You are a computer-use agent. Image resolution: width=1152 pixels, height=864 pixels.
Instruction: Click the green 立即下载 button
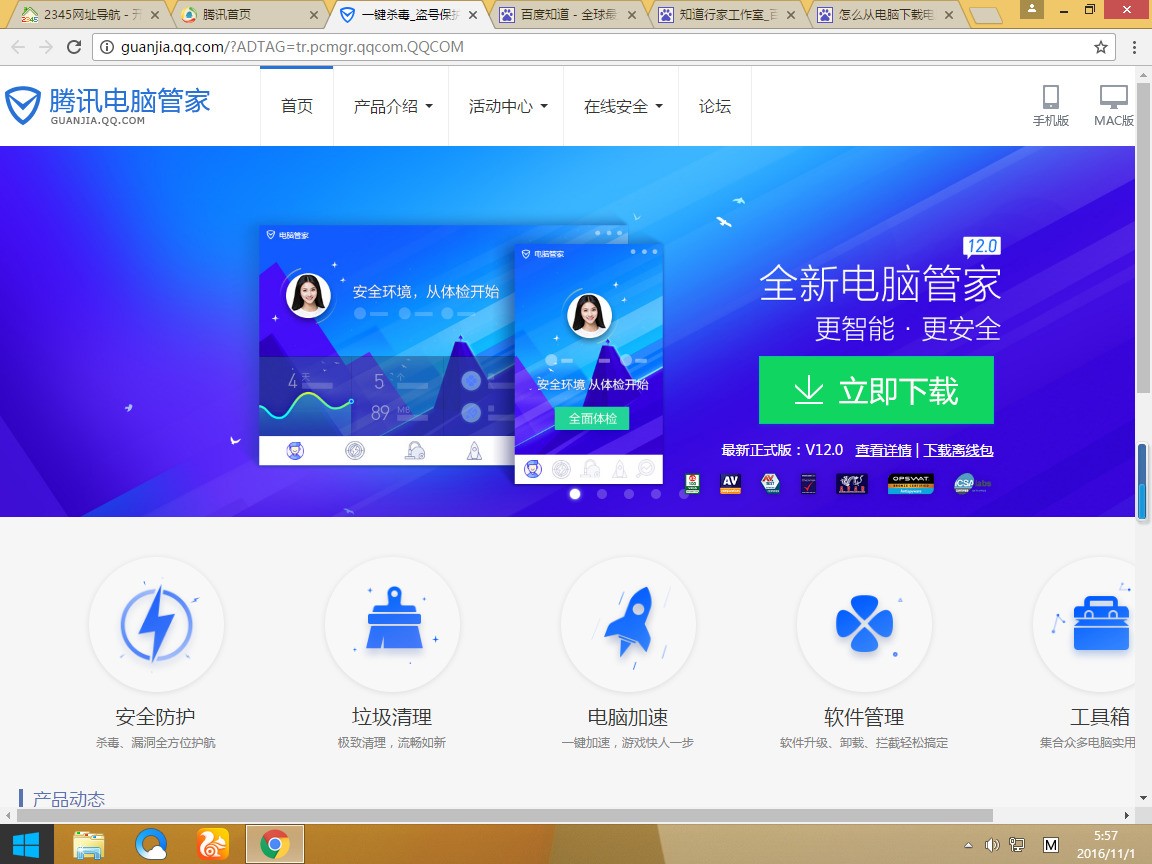coord(876,390)
